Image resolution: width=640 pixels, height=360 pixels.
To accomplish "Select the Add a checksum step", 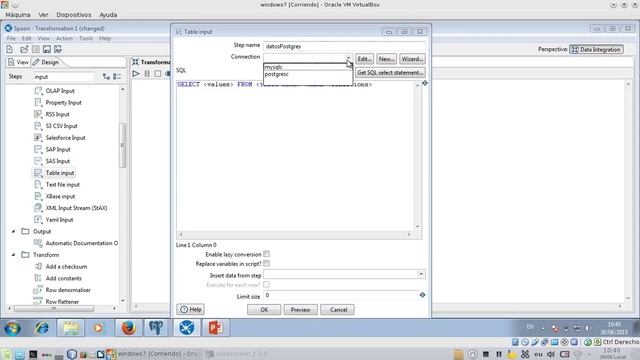I will 67,267.
